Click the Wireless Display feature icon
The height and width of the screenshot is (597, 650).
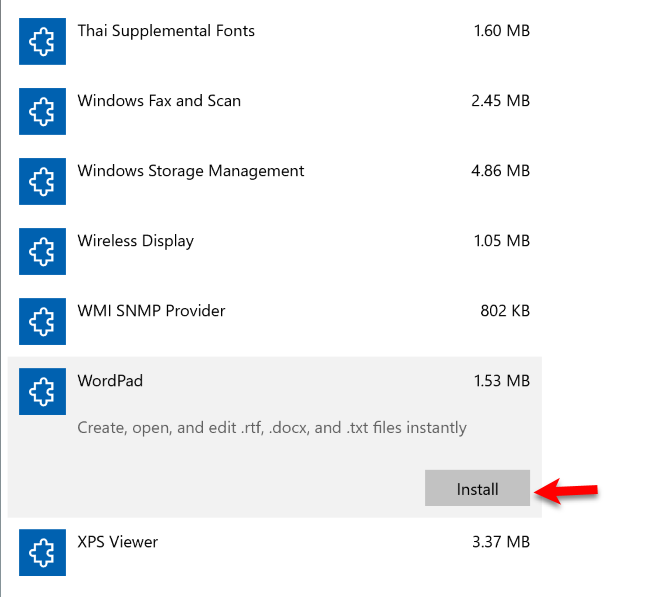click(x=42, y=251)
